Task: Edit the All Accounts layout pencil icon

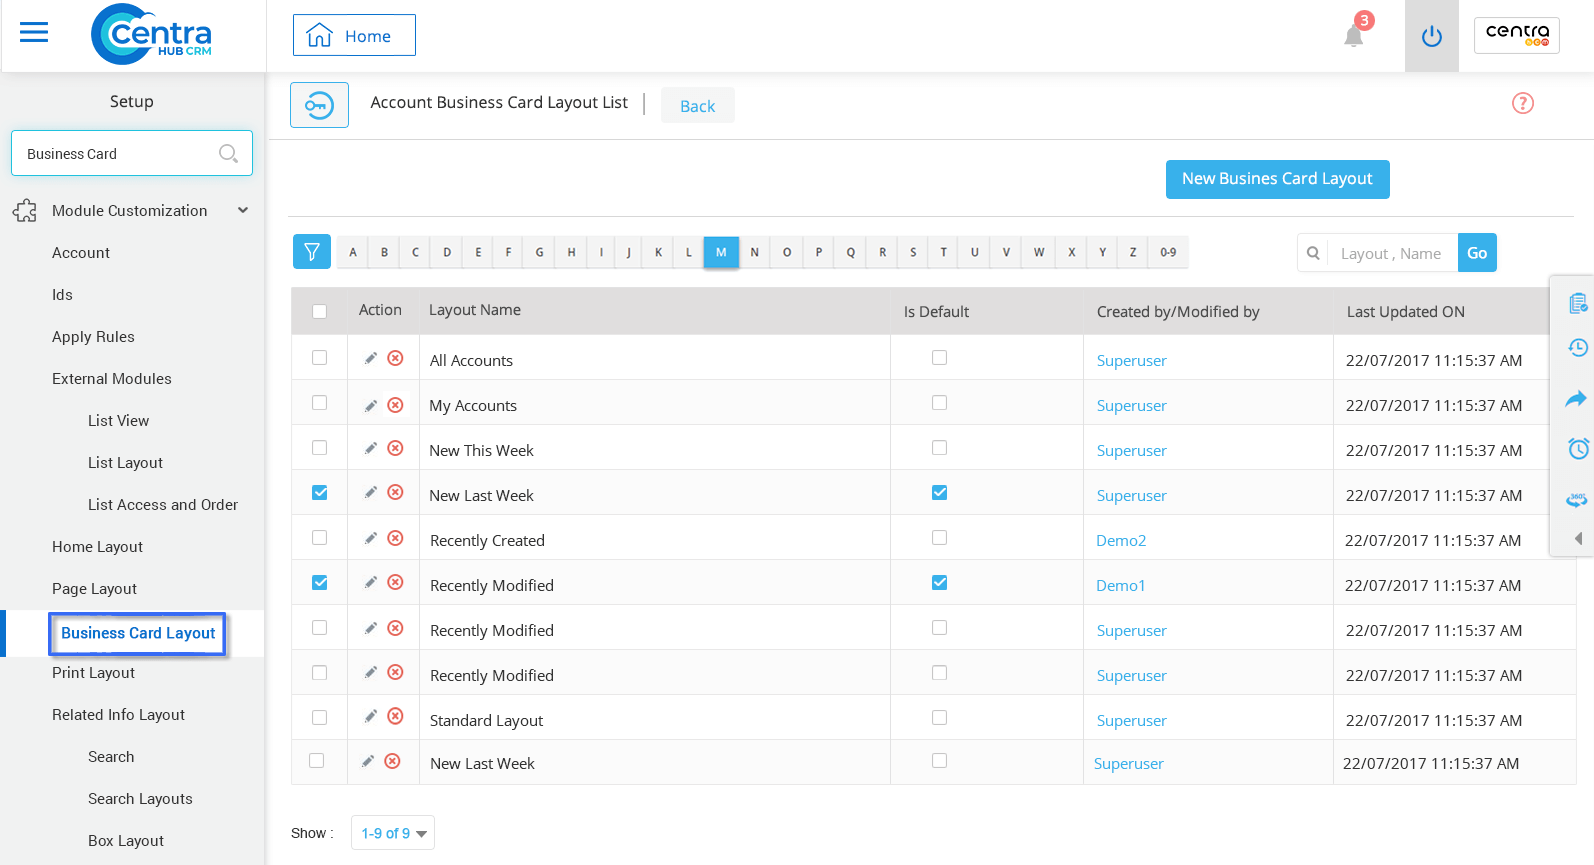Action: click(x=371, y=358)
